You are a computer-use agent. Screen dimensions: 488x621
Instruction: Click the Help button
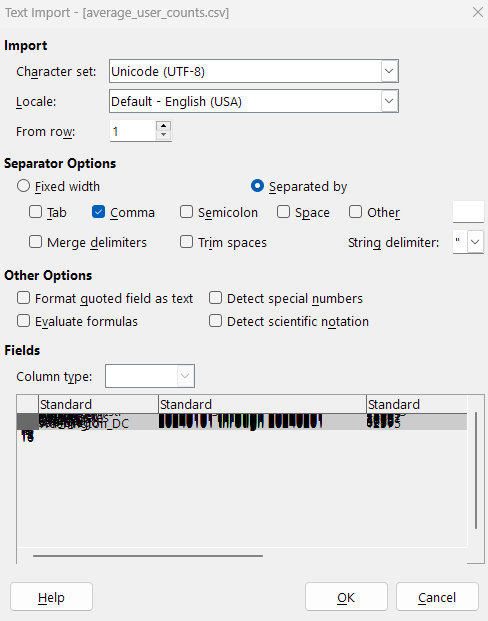pyautogui.click(x=51, y=597)
